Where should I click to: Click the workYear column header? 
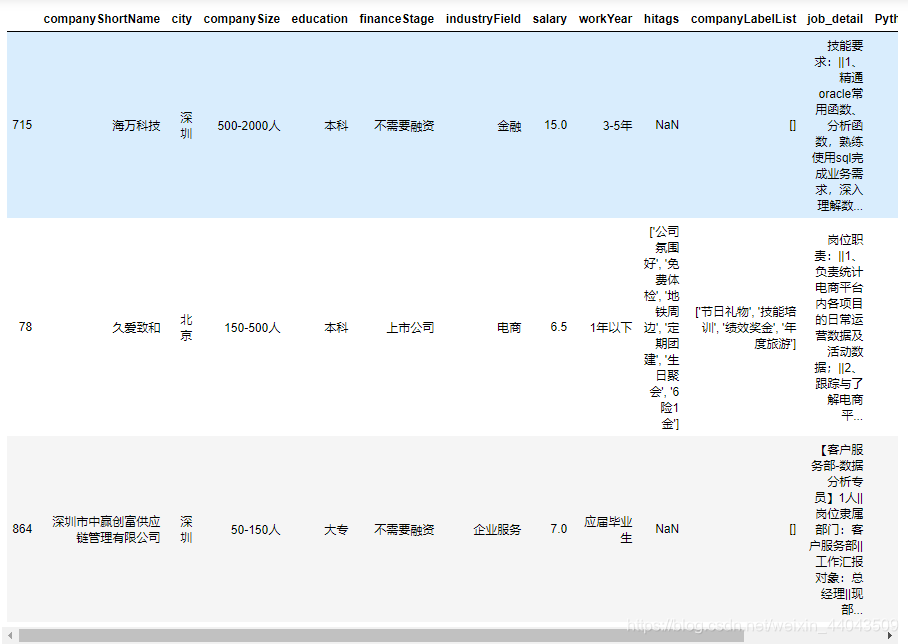[605, 19]
